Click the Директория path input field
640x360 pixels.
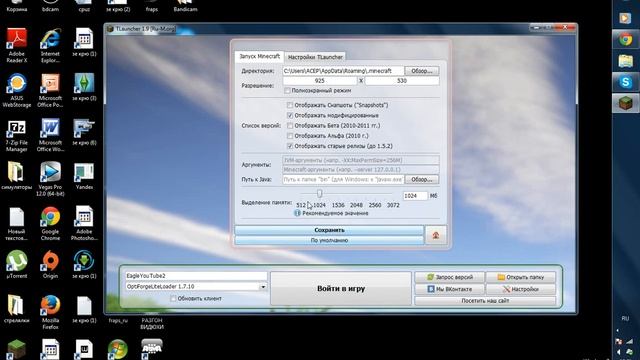point(343,71)
